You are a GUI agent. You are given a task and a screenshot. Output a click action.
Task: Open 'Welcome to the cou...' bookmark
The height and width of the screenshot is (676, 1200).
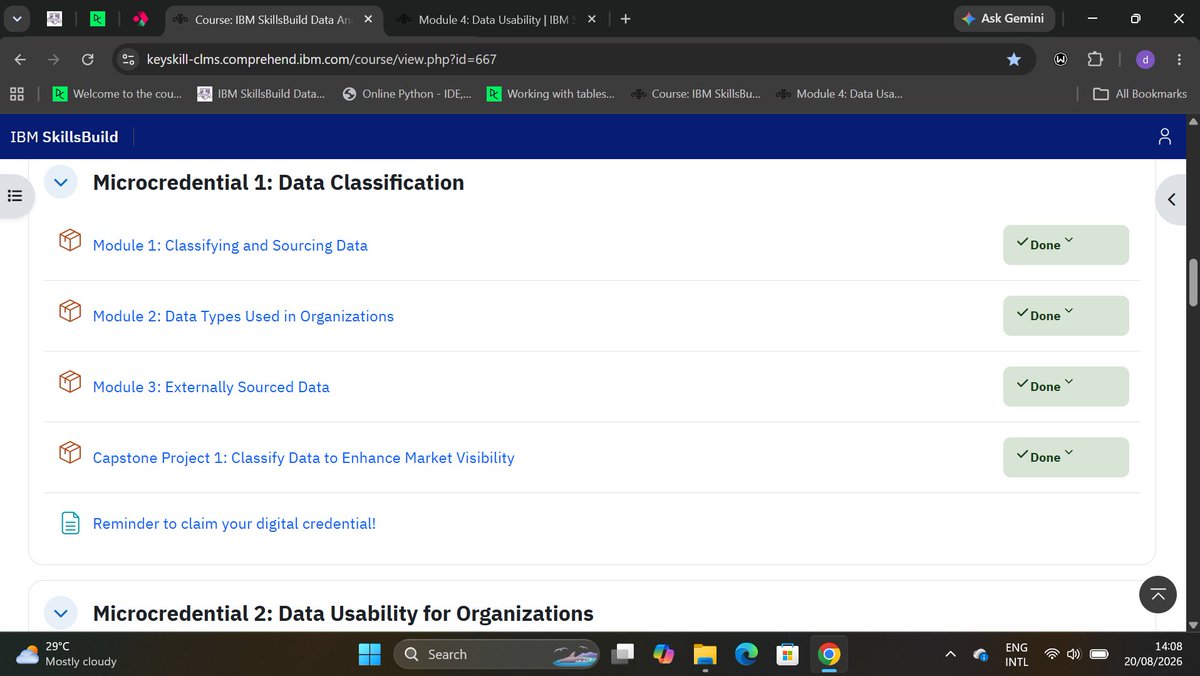[118, 94]
